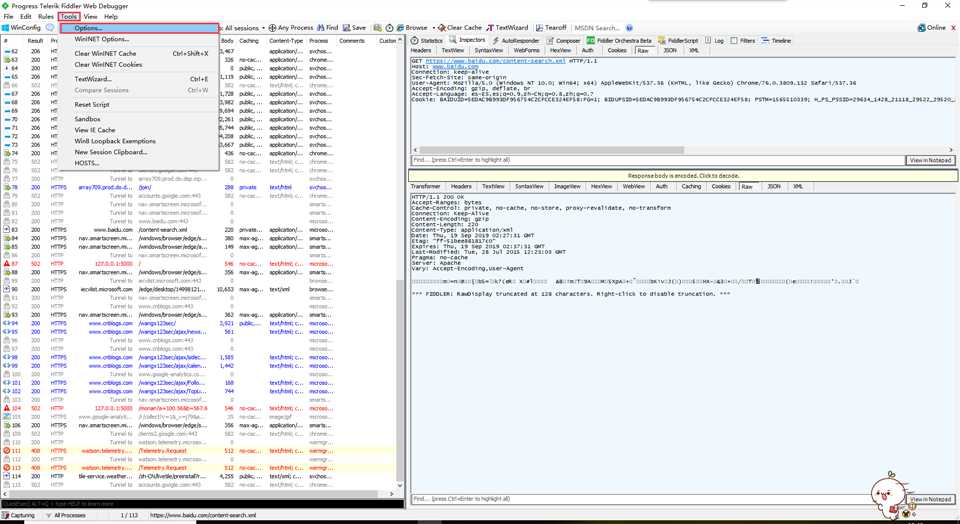Select HOSTS in the Tools menu
The image size is (960, 524).
[x=139, y=163]
